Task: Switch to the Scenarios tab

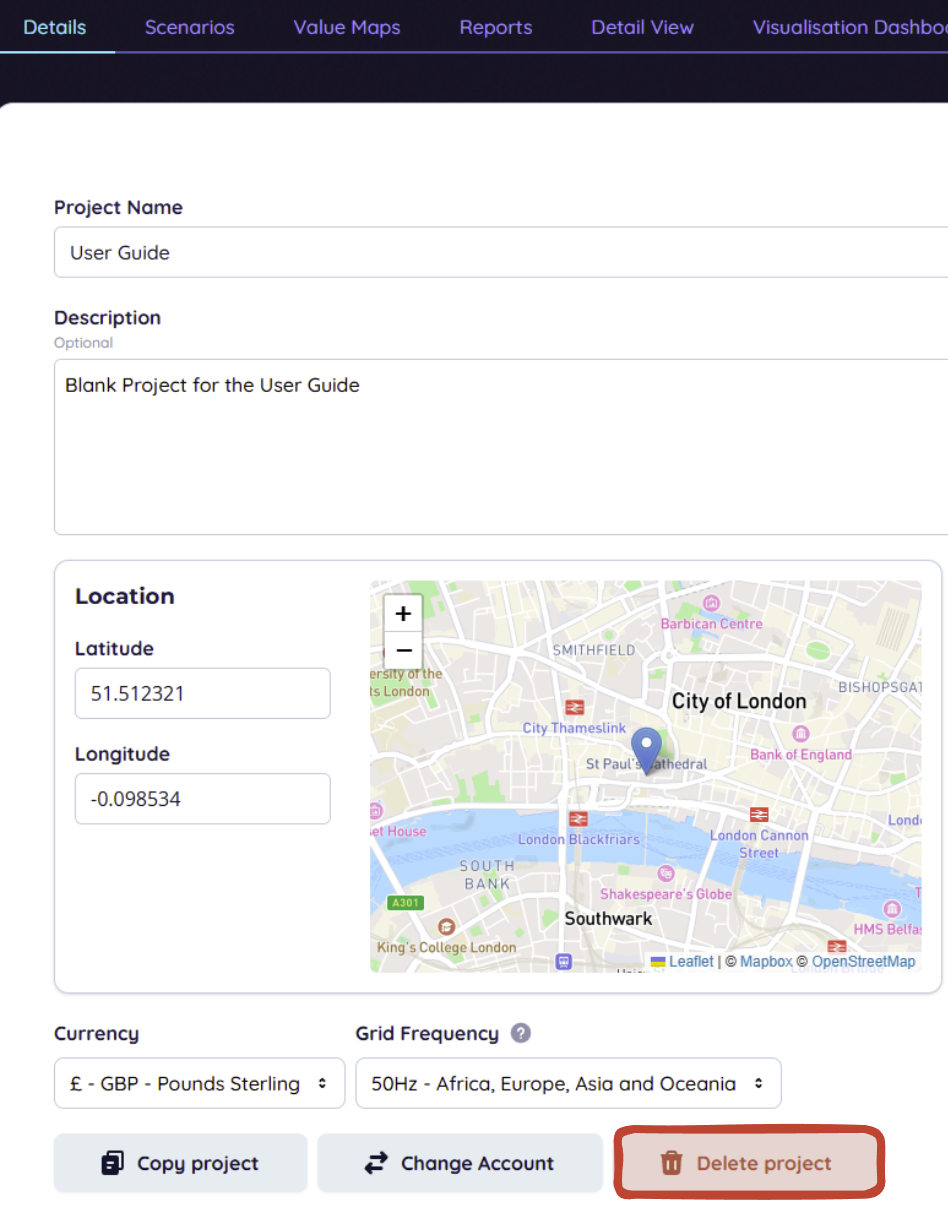Action: coord(189,27)
